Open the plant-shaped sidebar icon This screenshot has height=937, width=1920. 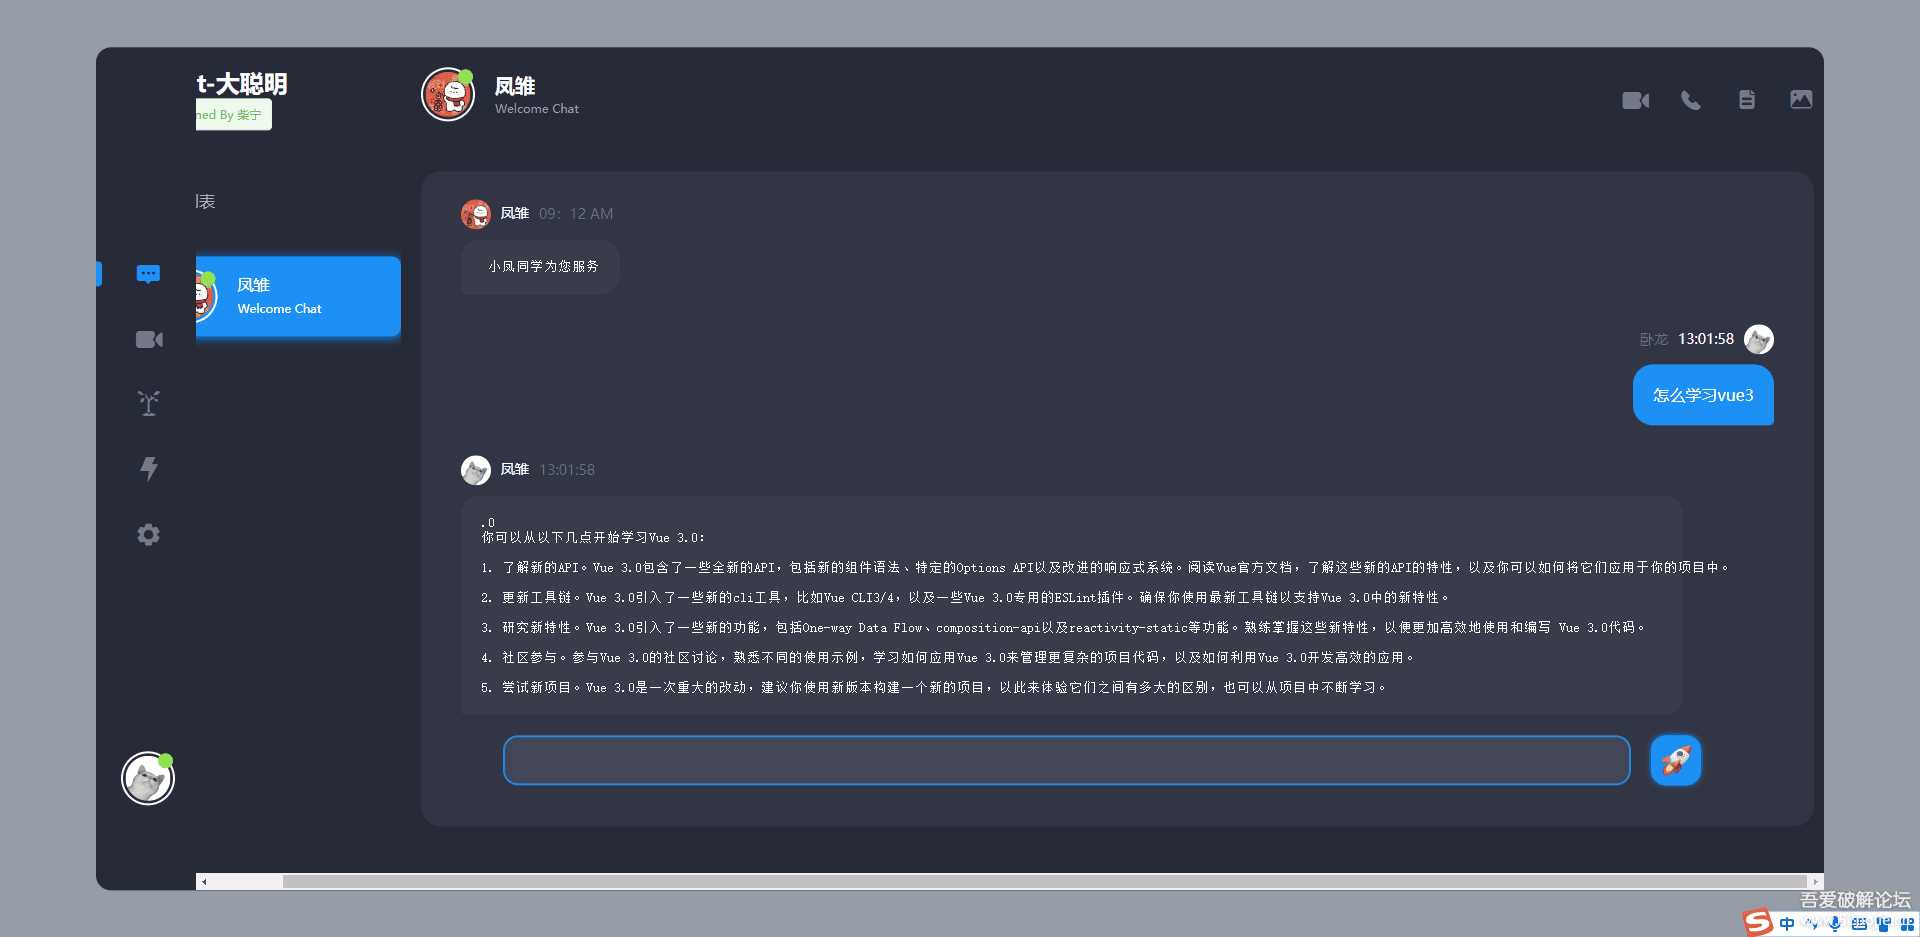(148, 403)
